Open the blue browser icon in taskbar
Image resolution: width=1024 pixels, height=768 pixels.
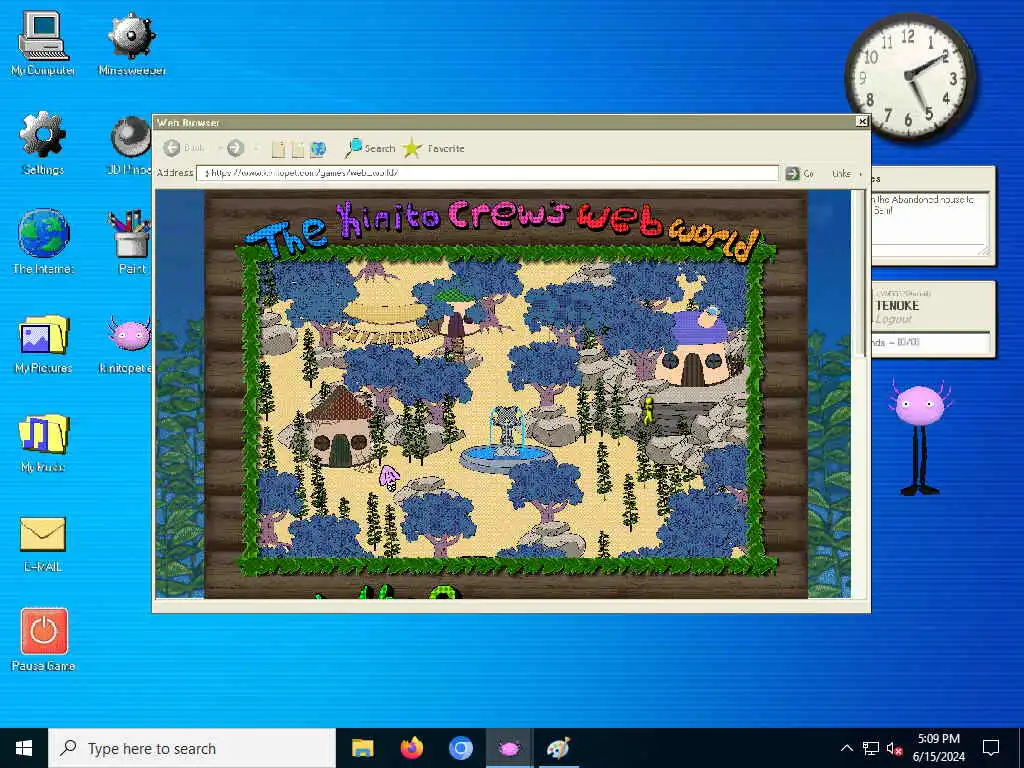click(x=460, y=748)
